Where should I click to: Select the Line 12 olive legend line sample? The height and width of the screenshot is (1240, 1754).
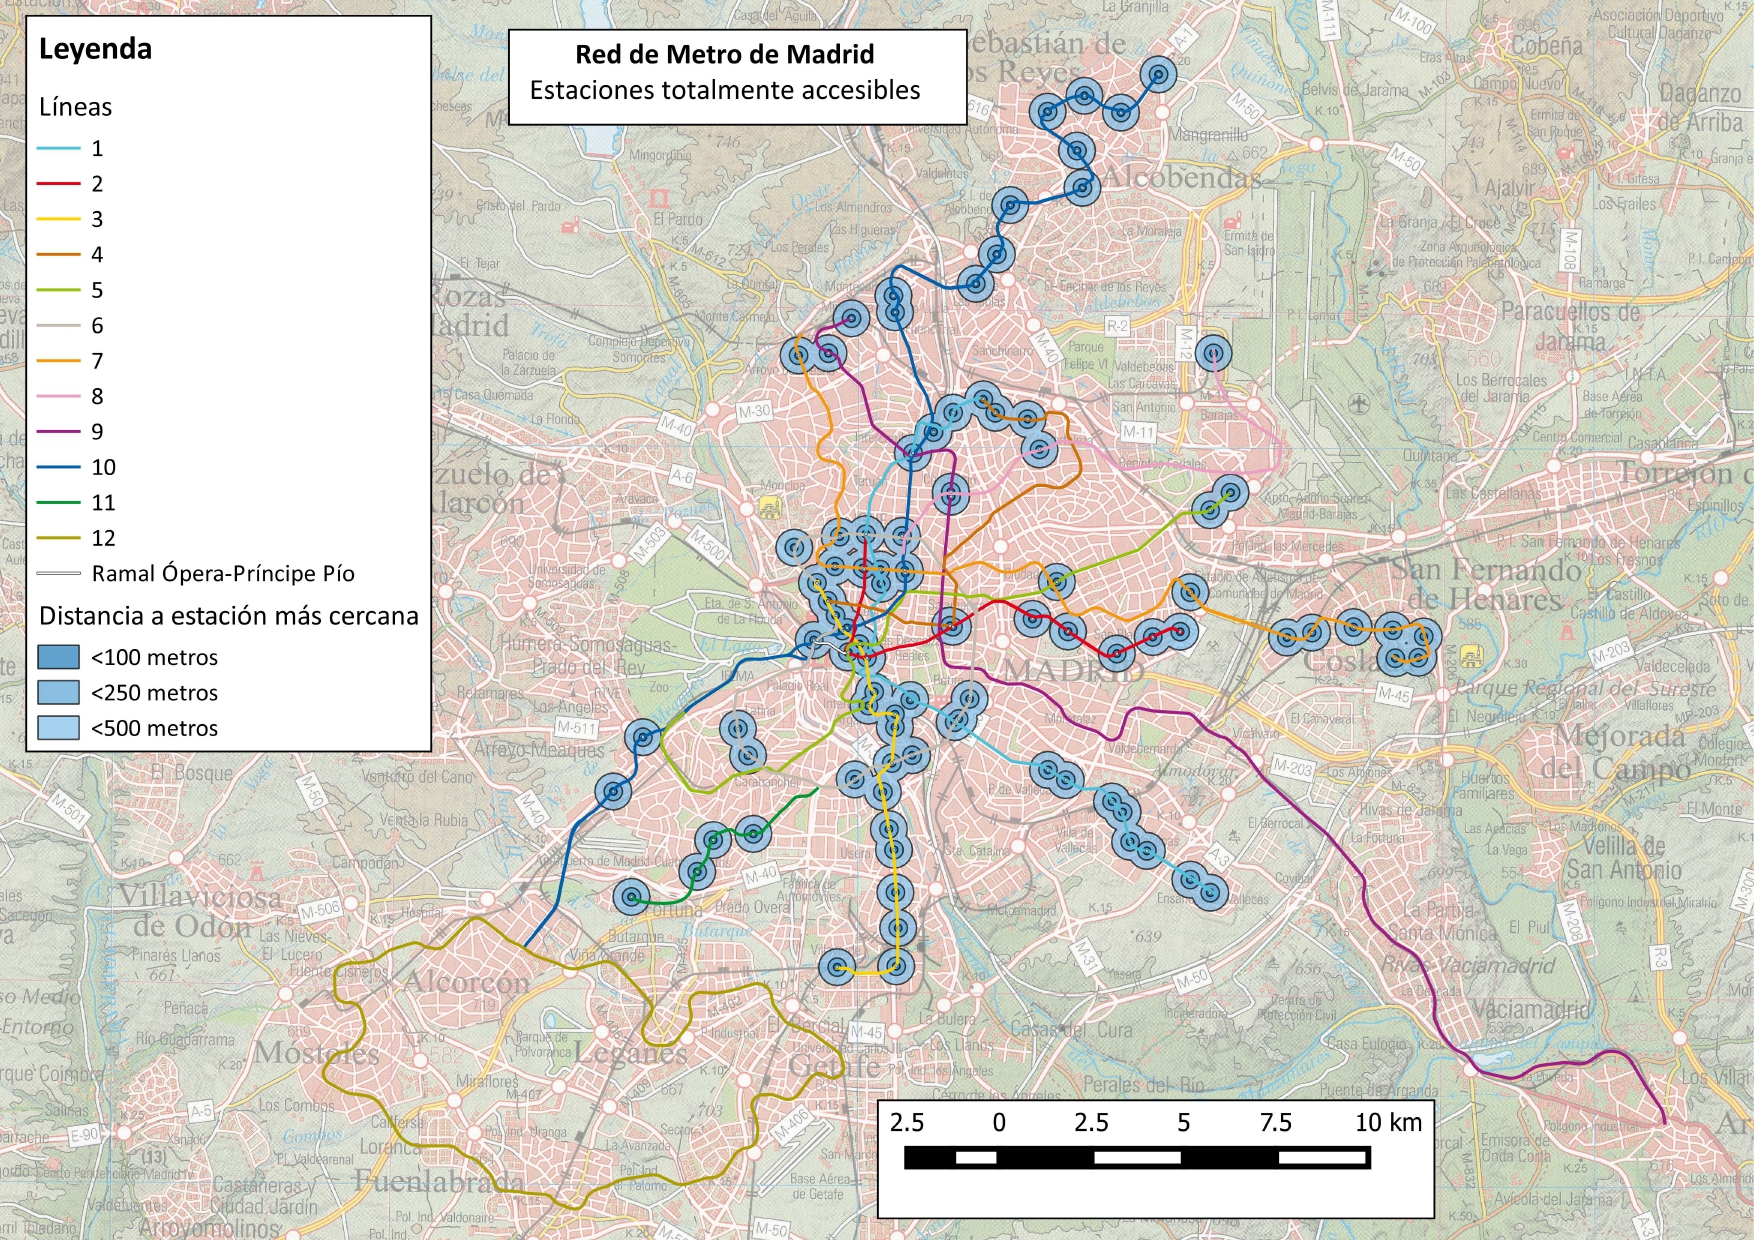(x=58, y=538)
